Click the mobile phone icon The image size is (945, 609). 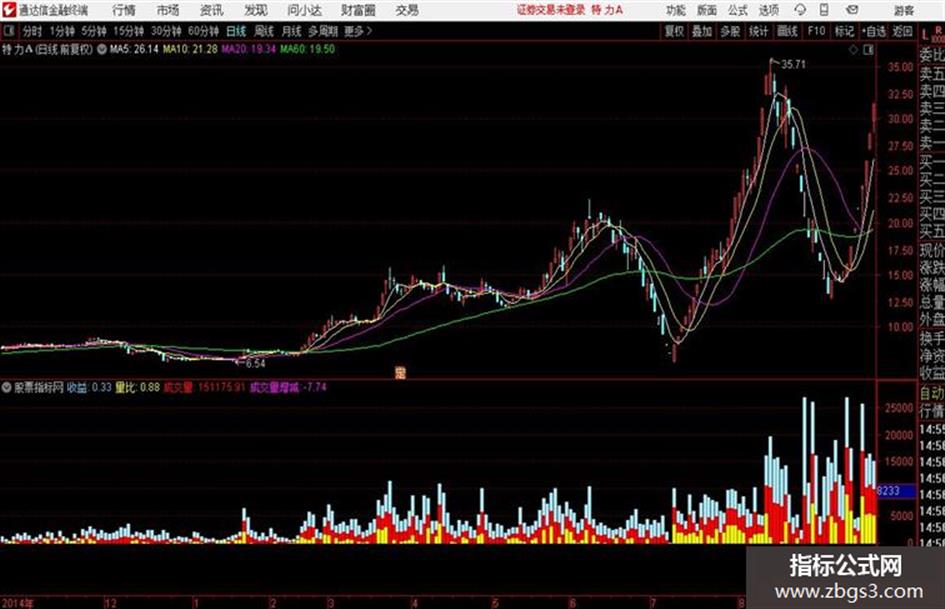pos(824,10)
